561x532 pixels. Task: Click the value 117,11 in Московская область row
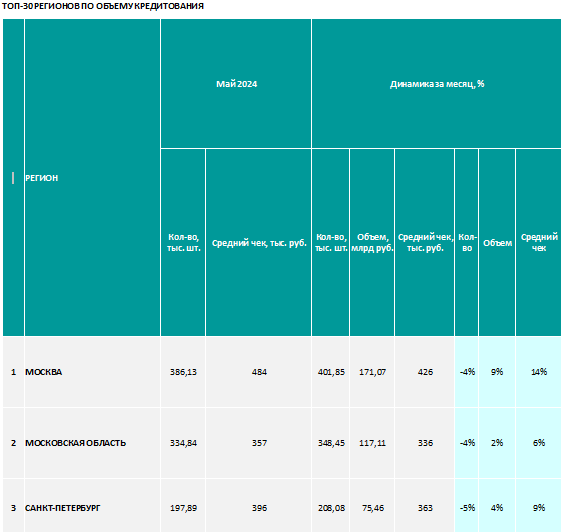372,443
